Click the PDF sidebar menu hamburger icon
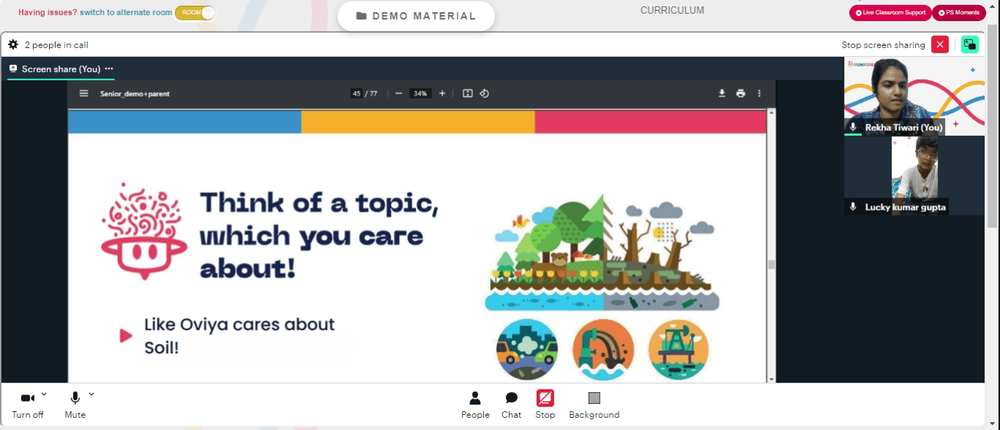Screen dimensions: 1000x430 coord(84,93)
